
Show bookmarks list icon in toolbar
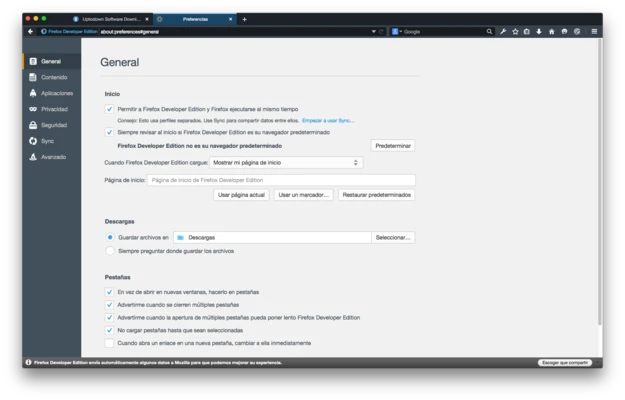(527, 31)
